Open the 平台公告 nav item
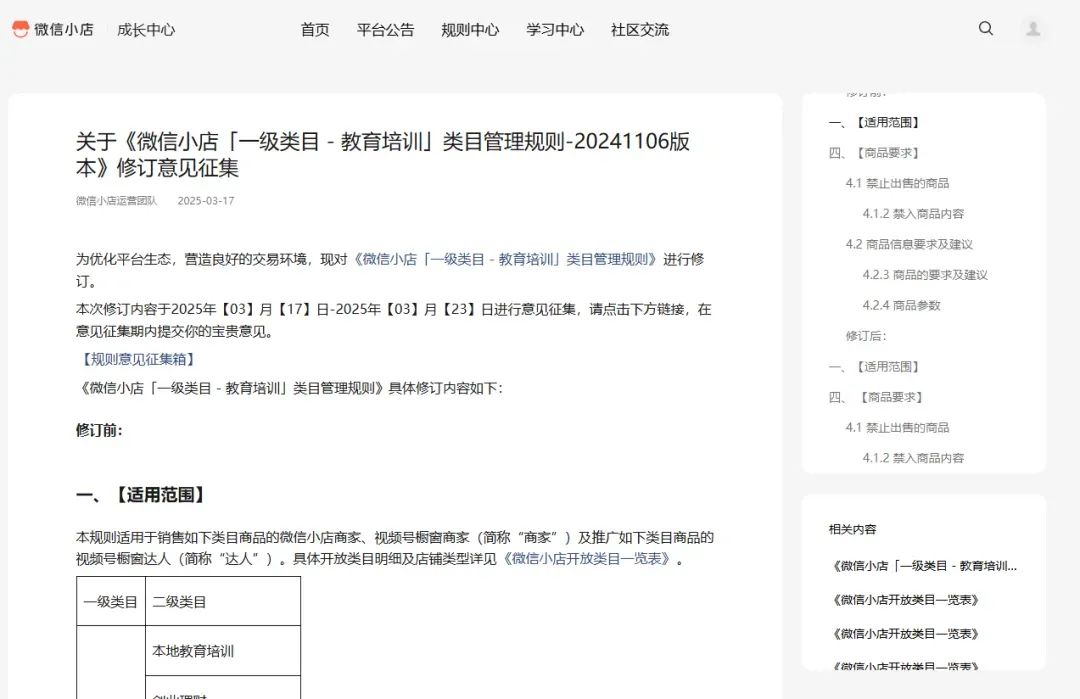1080x699 pixels. (386, 30)
